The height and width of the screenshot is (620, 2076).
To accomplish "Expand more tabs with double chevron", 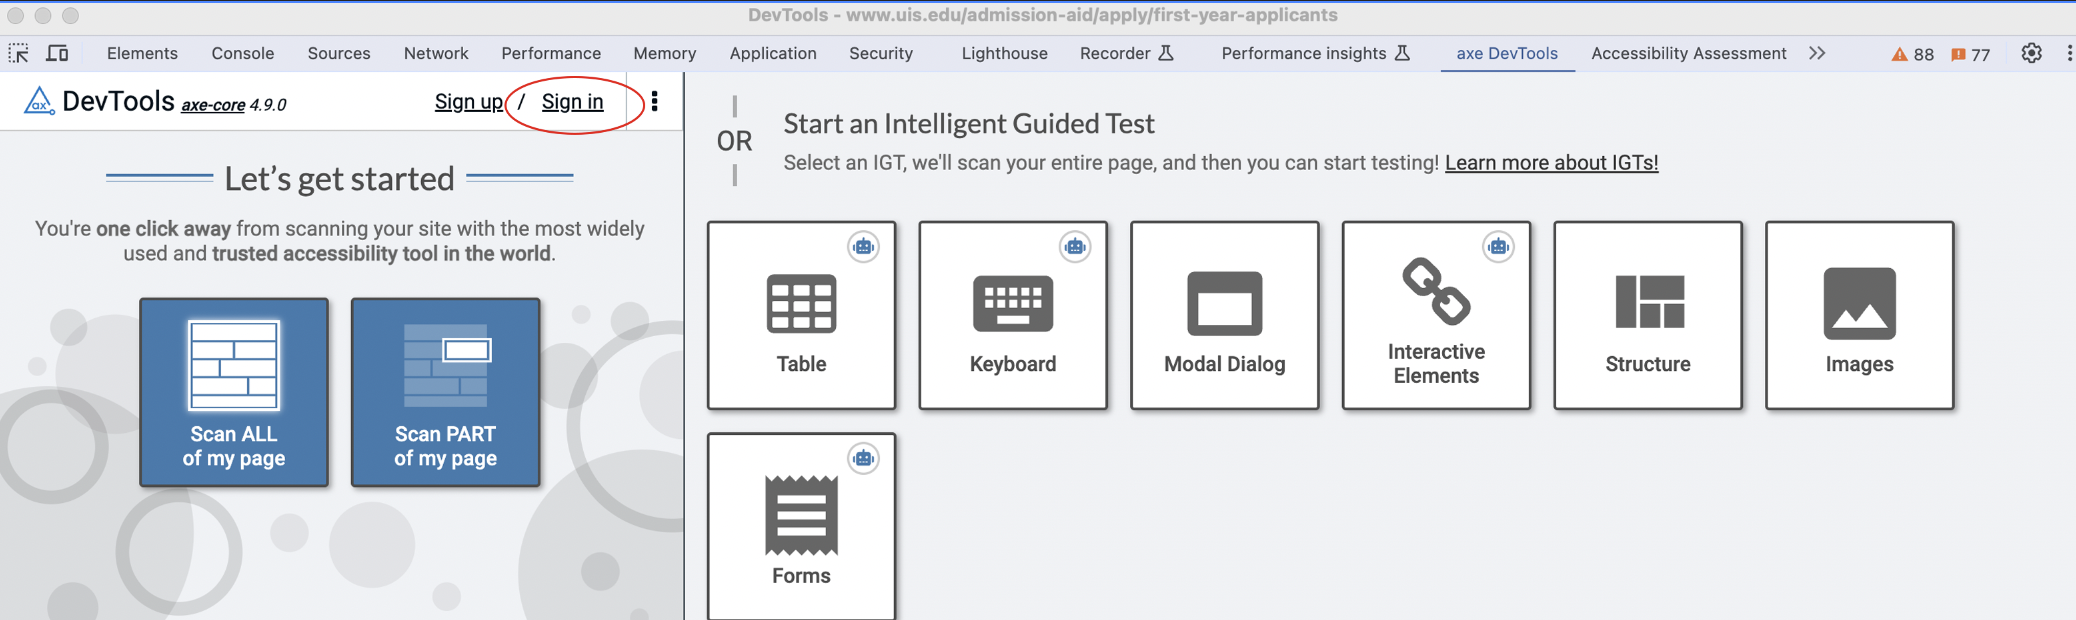I will (1817, 53).
